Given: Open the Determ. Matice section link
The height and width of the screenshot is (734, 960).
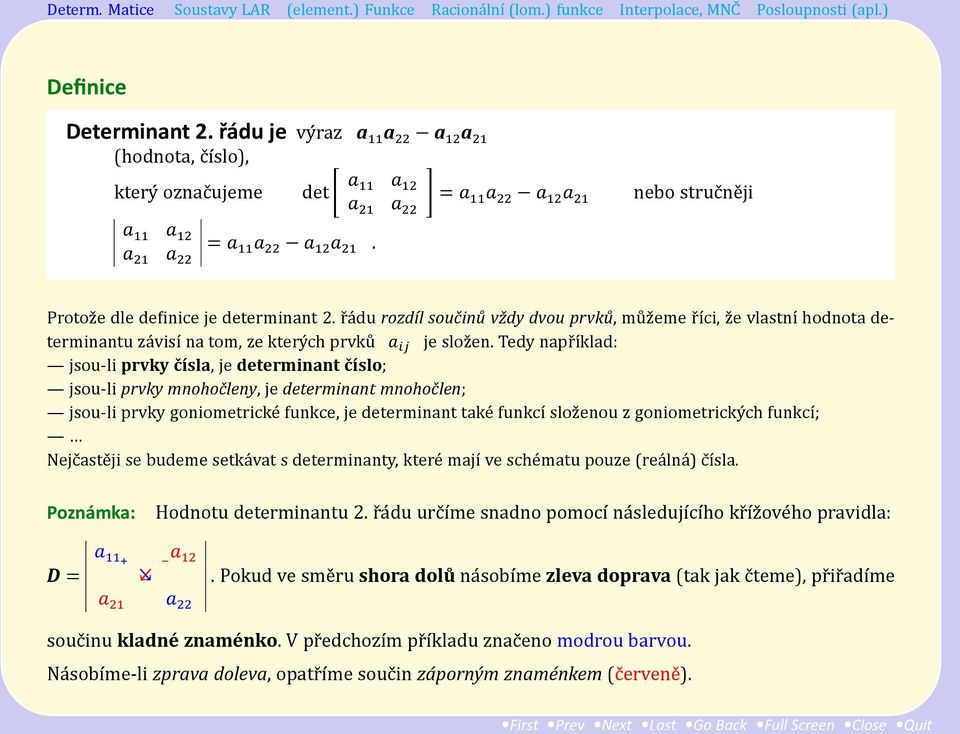Looking at the screenshot, I should (x=100, y=10).
